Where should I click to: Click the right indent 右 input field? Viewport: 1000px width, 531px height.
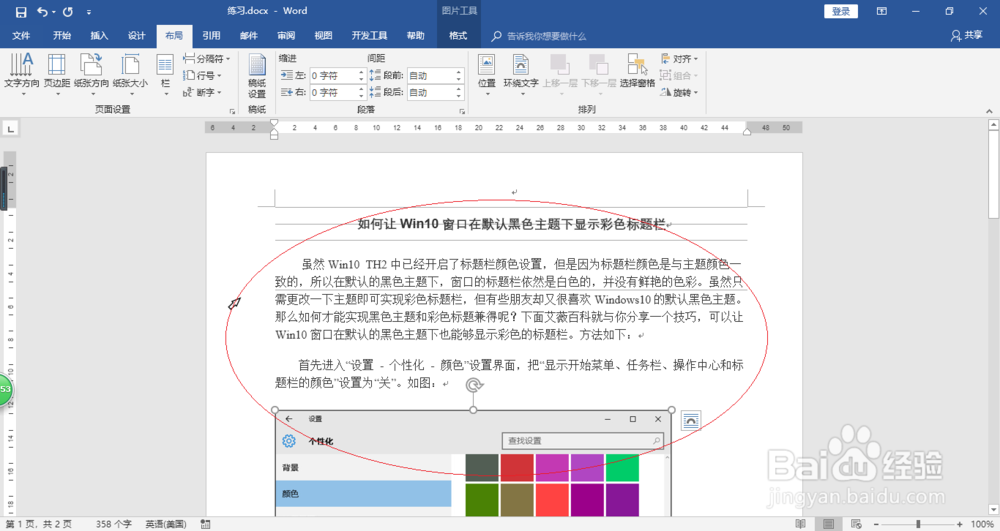pyautogui.click(x=334, y=92)
